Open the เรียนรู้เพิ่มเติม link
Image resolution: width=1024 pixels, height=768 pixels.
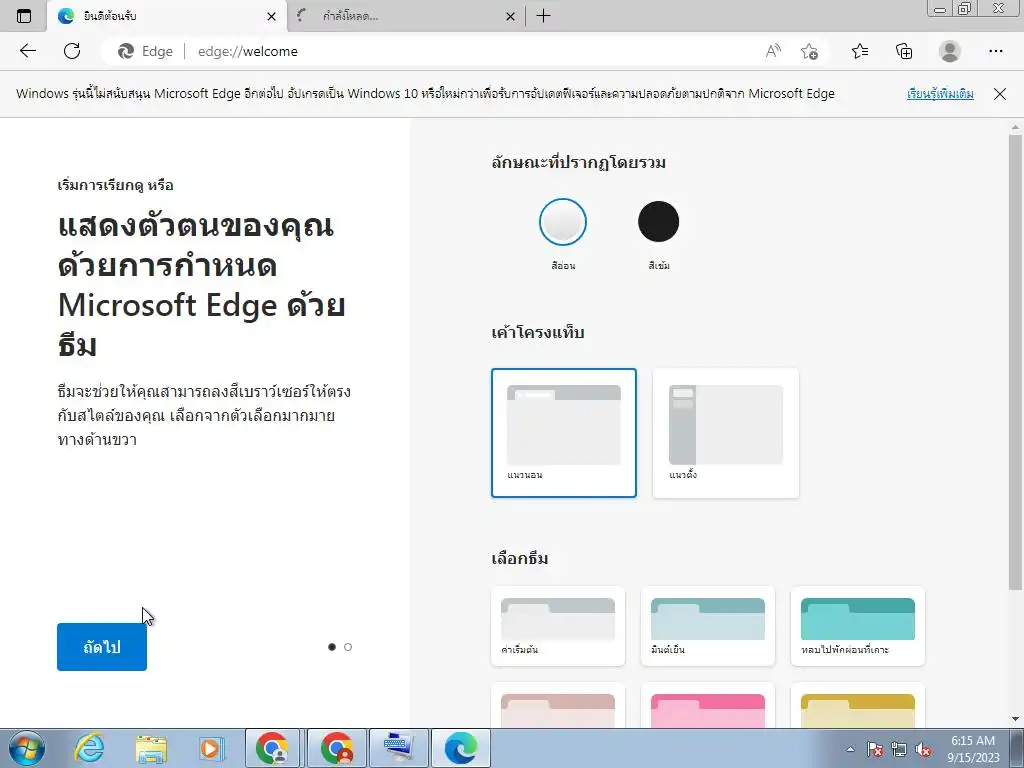(940, 94)
